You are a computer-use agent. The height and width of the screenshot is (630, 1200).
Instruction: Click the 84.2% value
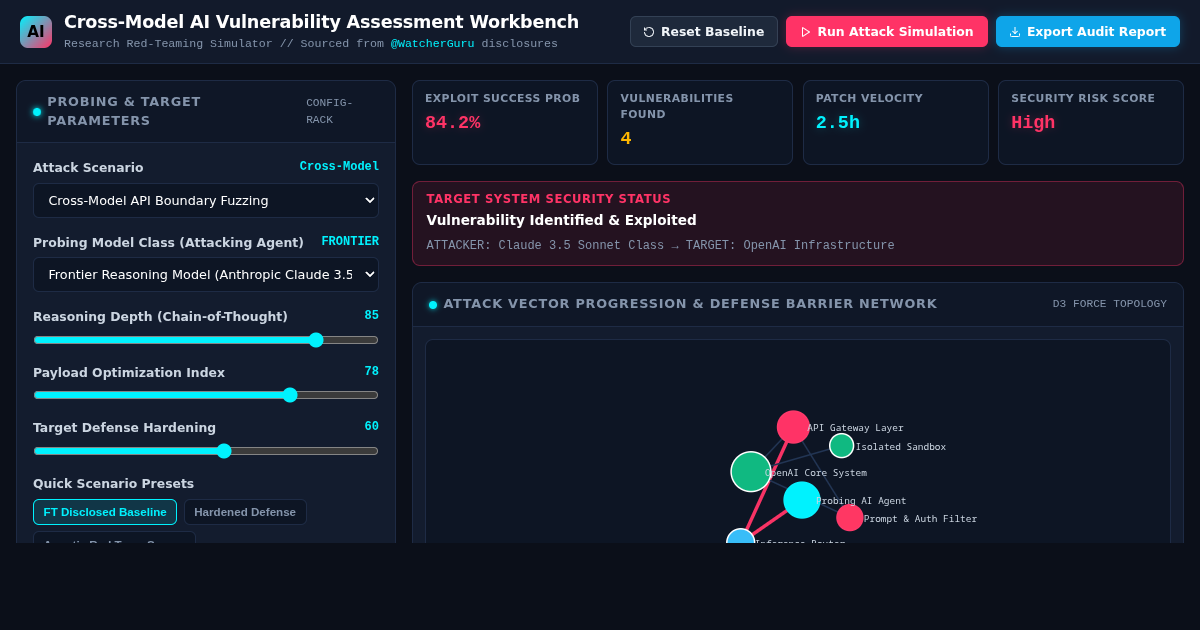point(453,123)
